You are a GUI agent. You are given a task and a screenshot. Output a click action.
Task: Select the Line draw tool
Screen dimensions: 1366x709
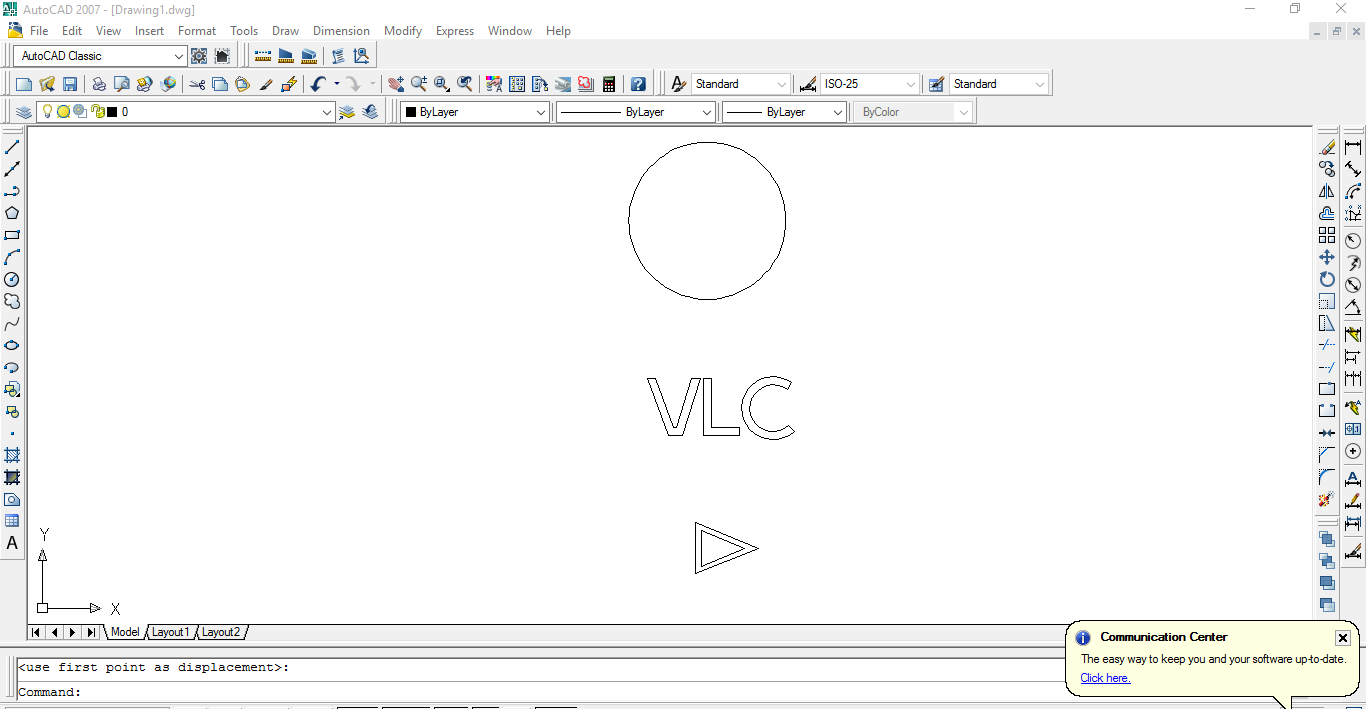(12, 147)
